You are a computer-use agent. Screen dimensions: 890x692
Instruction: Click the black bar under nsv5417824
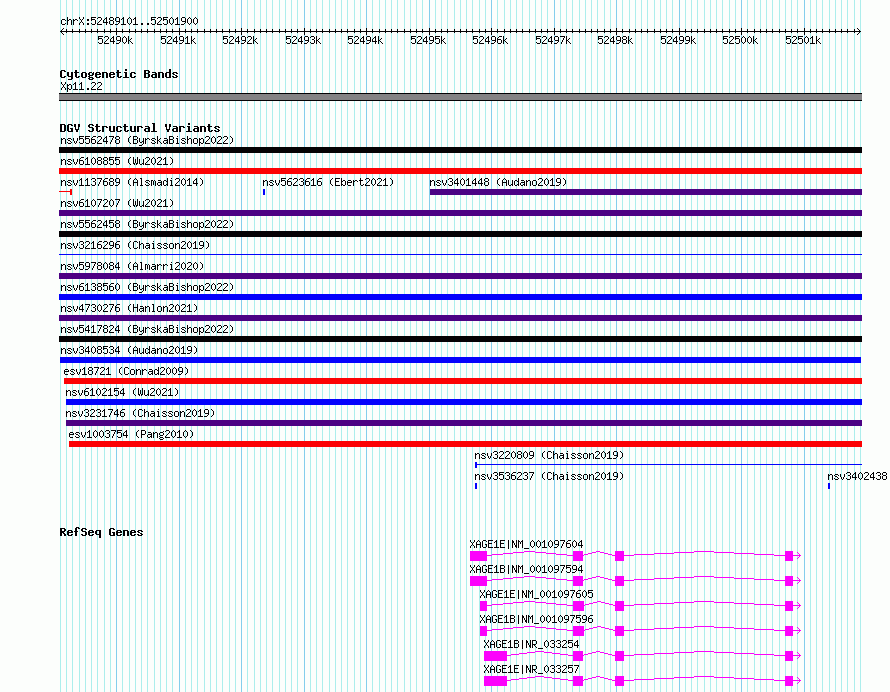tap(460, 339)
